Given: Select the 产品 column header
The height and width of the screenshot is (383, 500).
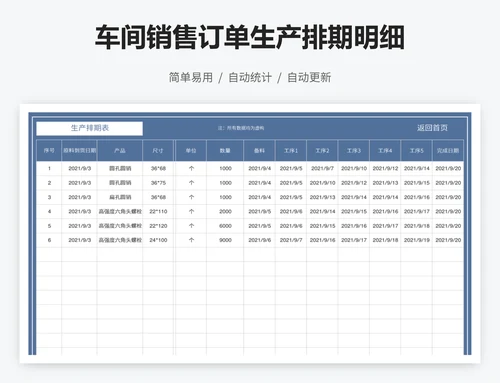Looking at the screenshot, I should [x=120, y=151].
